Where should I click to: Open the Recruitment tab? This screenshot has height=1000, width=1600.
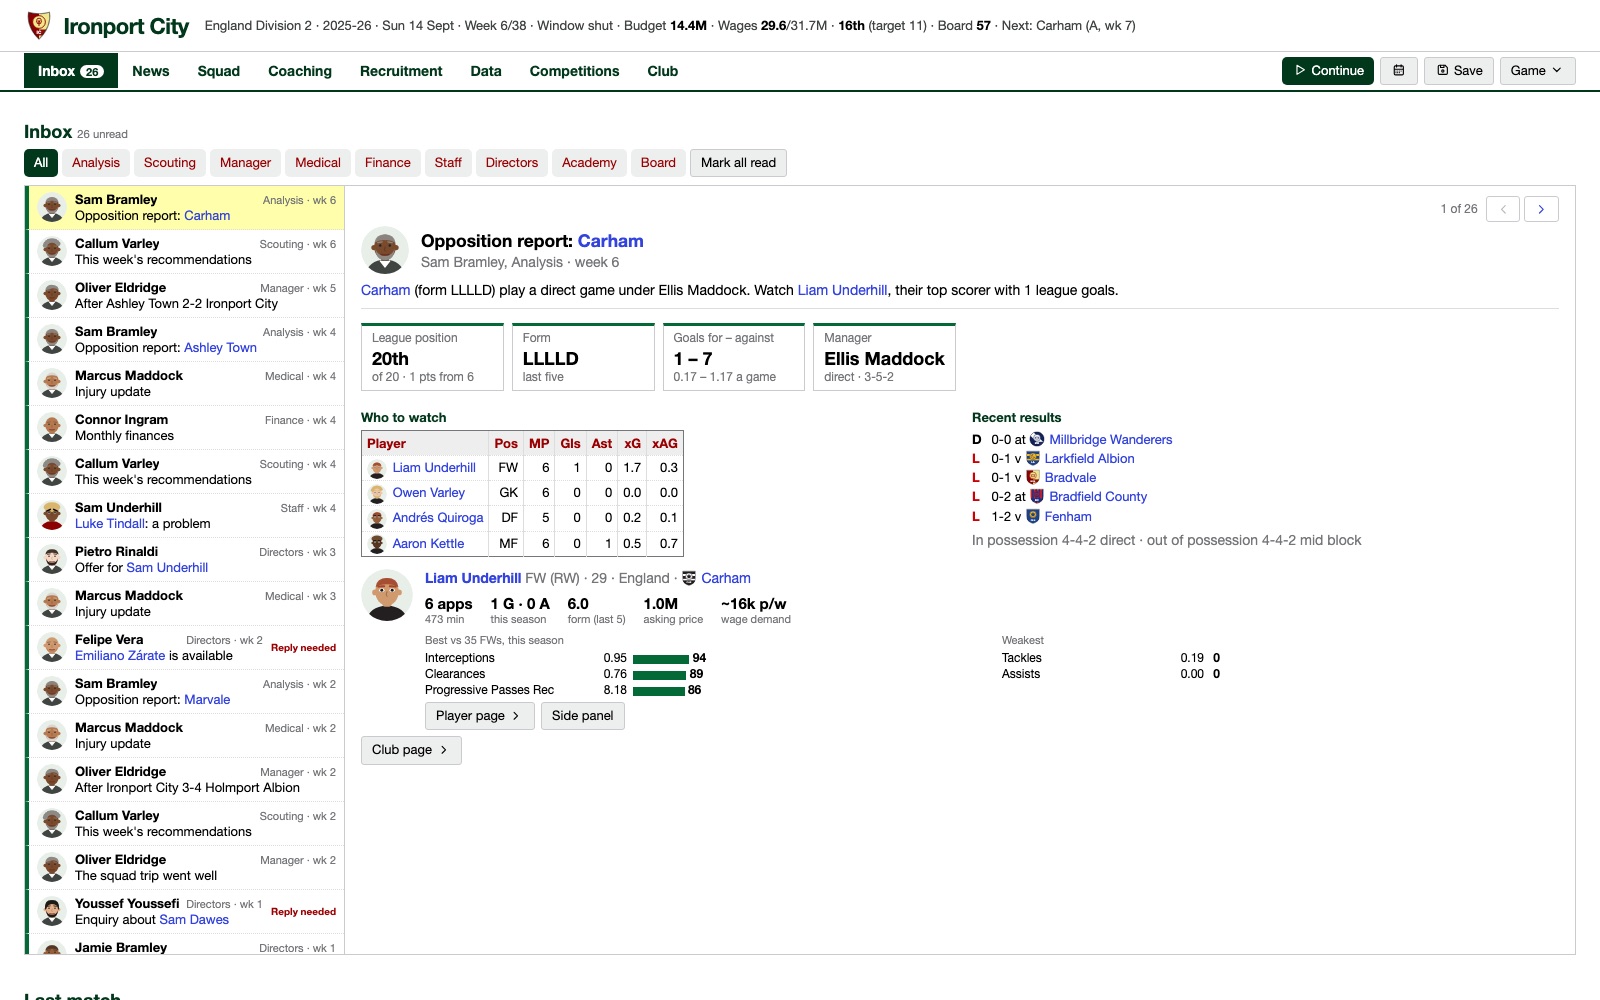(x=401, y=71)
